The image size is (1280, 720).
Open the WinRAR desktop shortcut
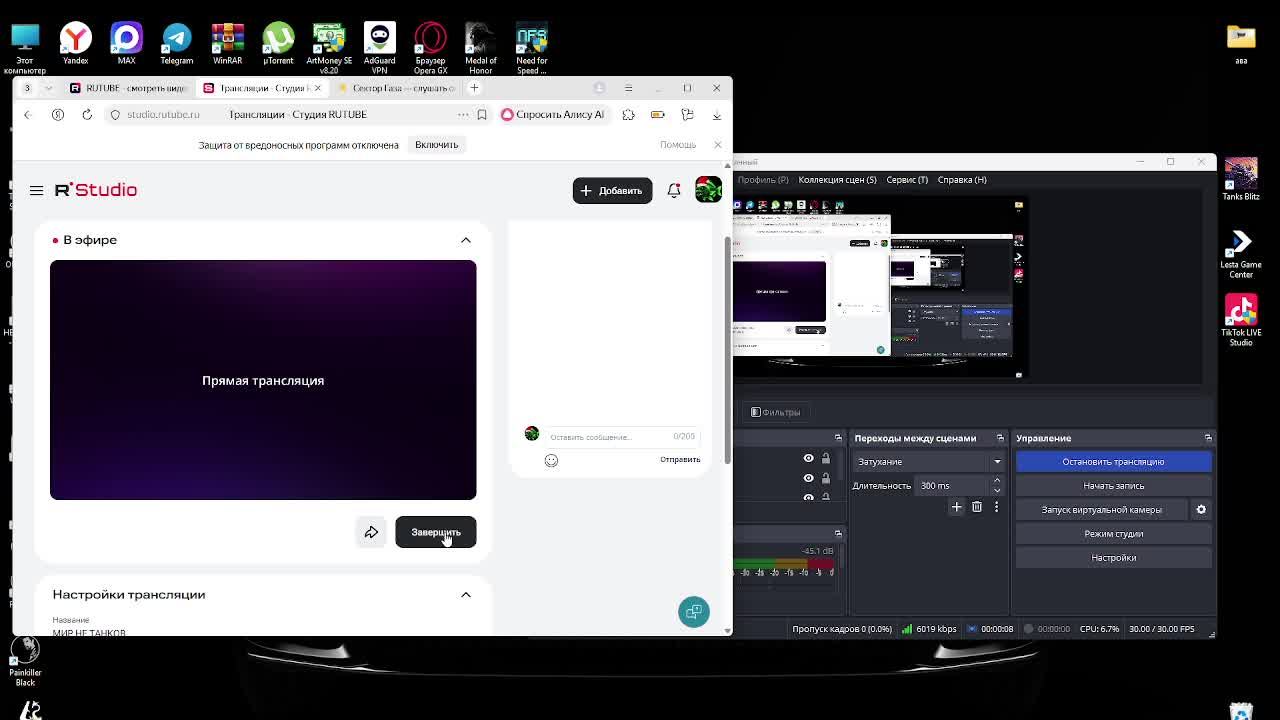228,46
